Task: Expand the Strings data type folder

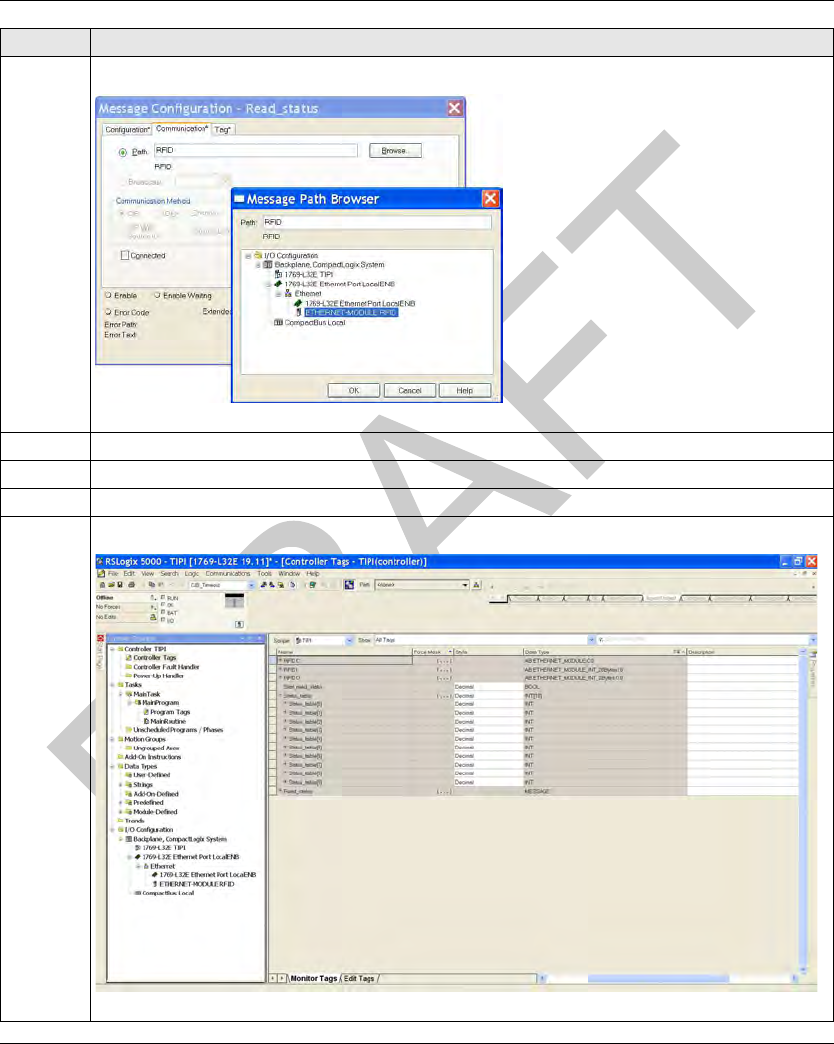Action: click(x=120, y=784)
